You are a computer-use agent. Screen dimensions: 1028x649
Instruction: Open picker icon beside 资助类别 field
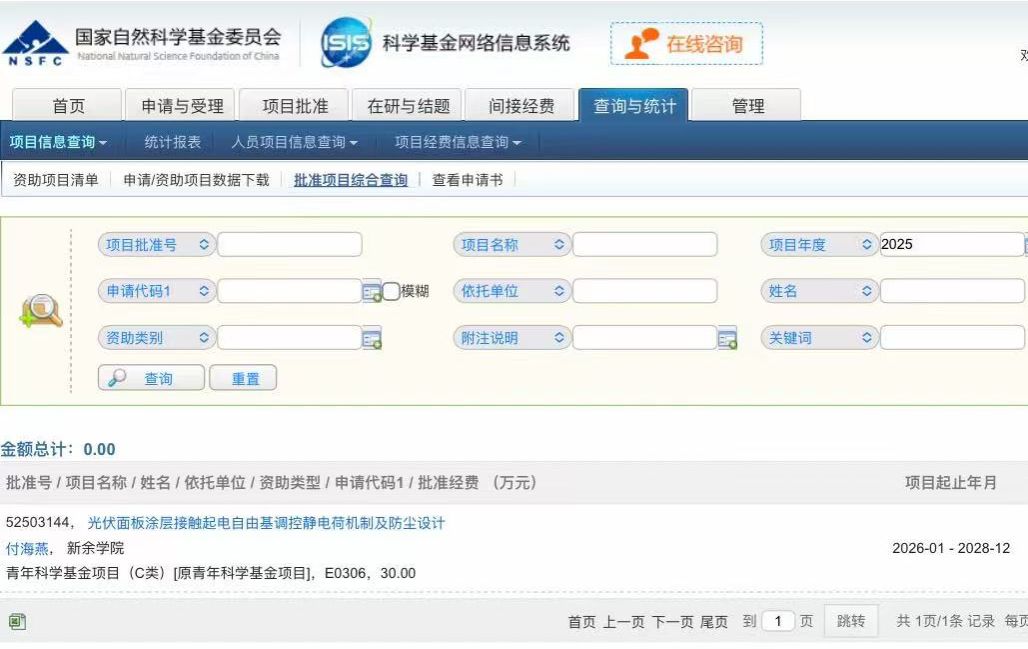(x=371, y=339)
